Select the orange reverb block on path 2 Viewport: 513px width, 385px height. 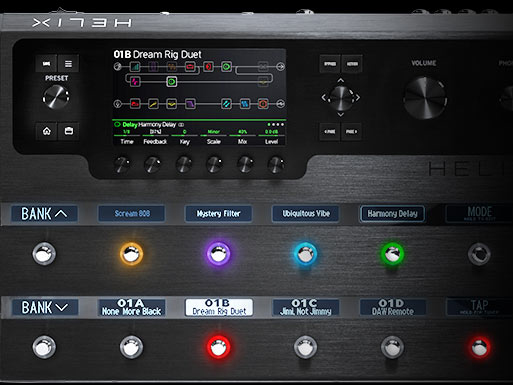pyautogui.click(x=263, y=104)
